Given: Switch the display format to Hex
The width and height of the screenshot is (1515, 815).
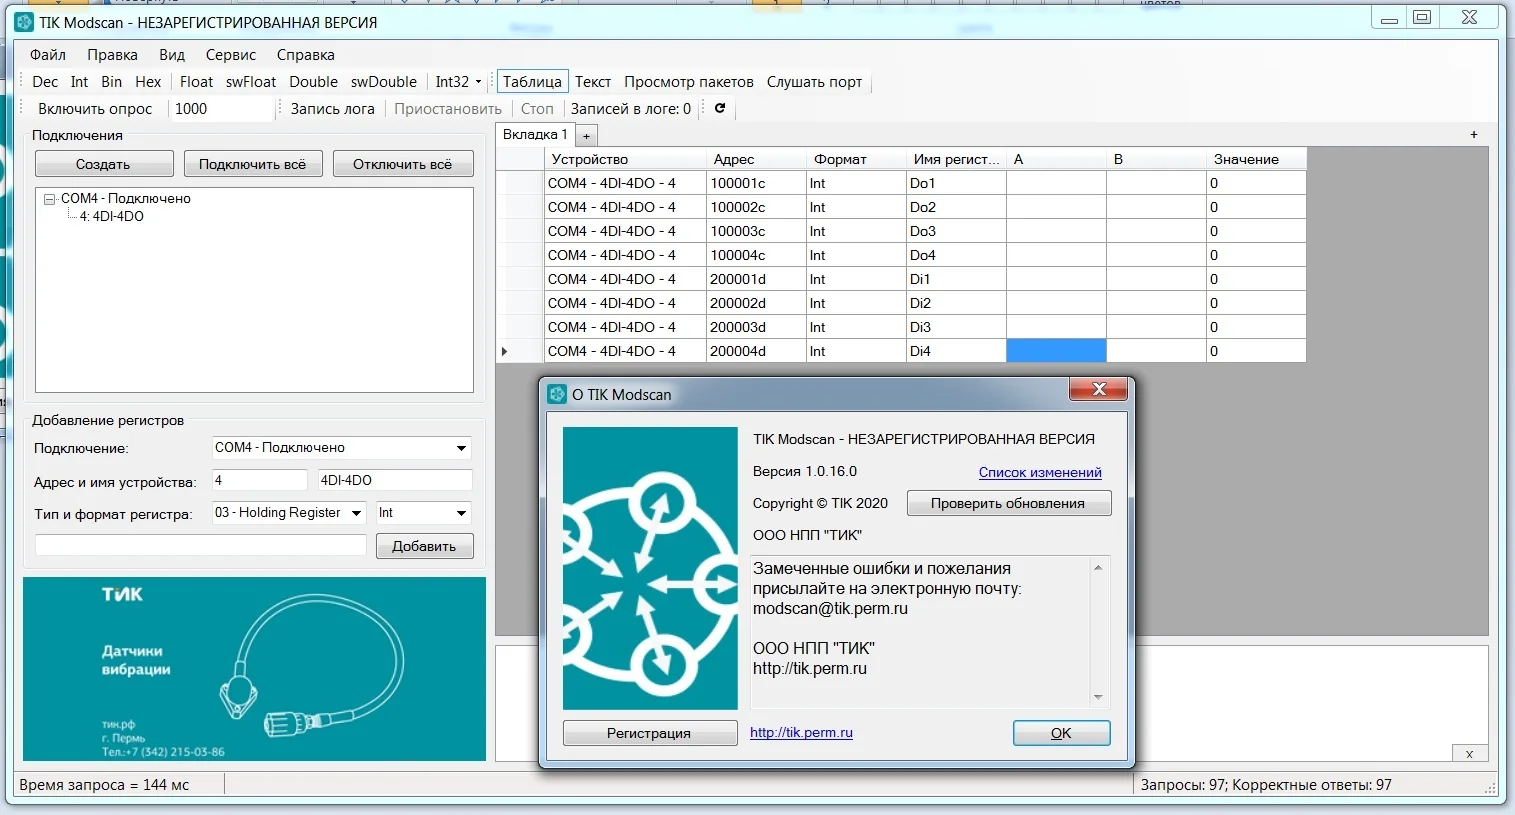Looking at the screenshot, I should click(148, 82).
